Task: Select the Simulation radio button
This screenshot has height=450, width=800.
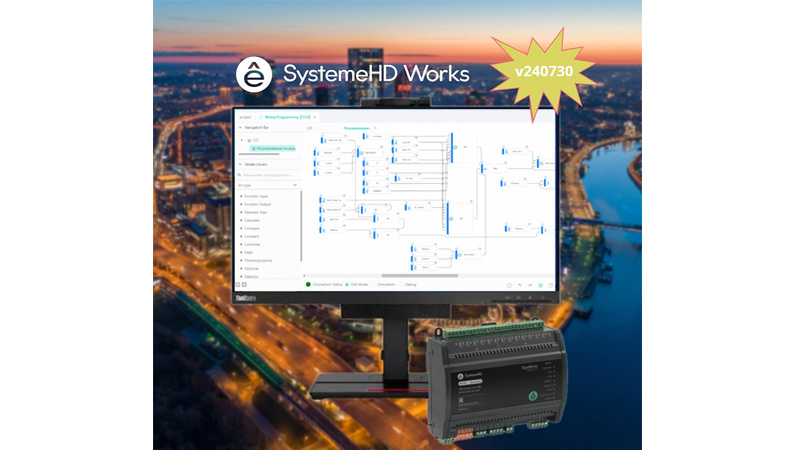Action: (x=374, y=285)
